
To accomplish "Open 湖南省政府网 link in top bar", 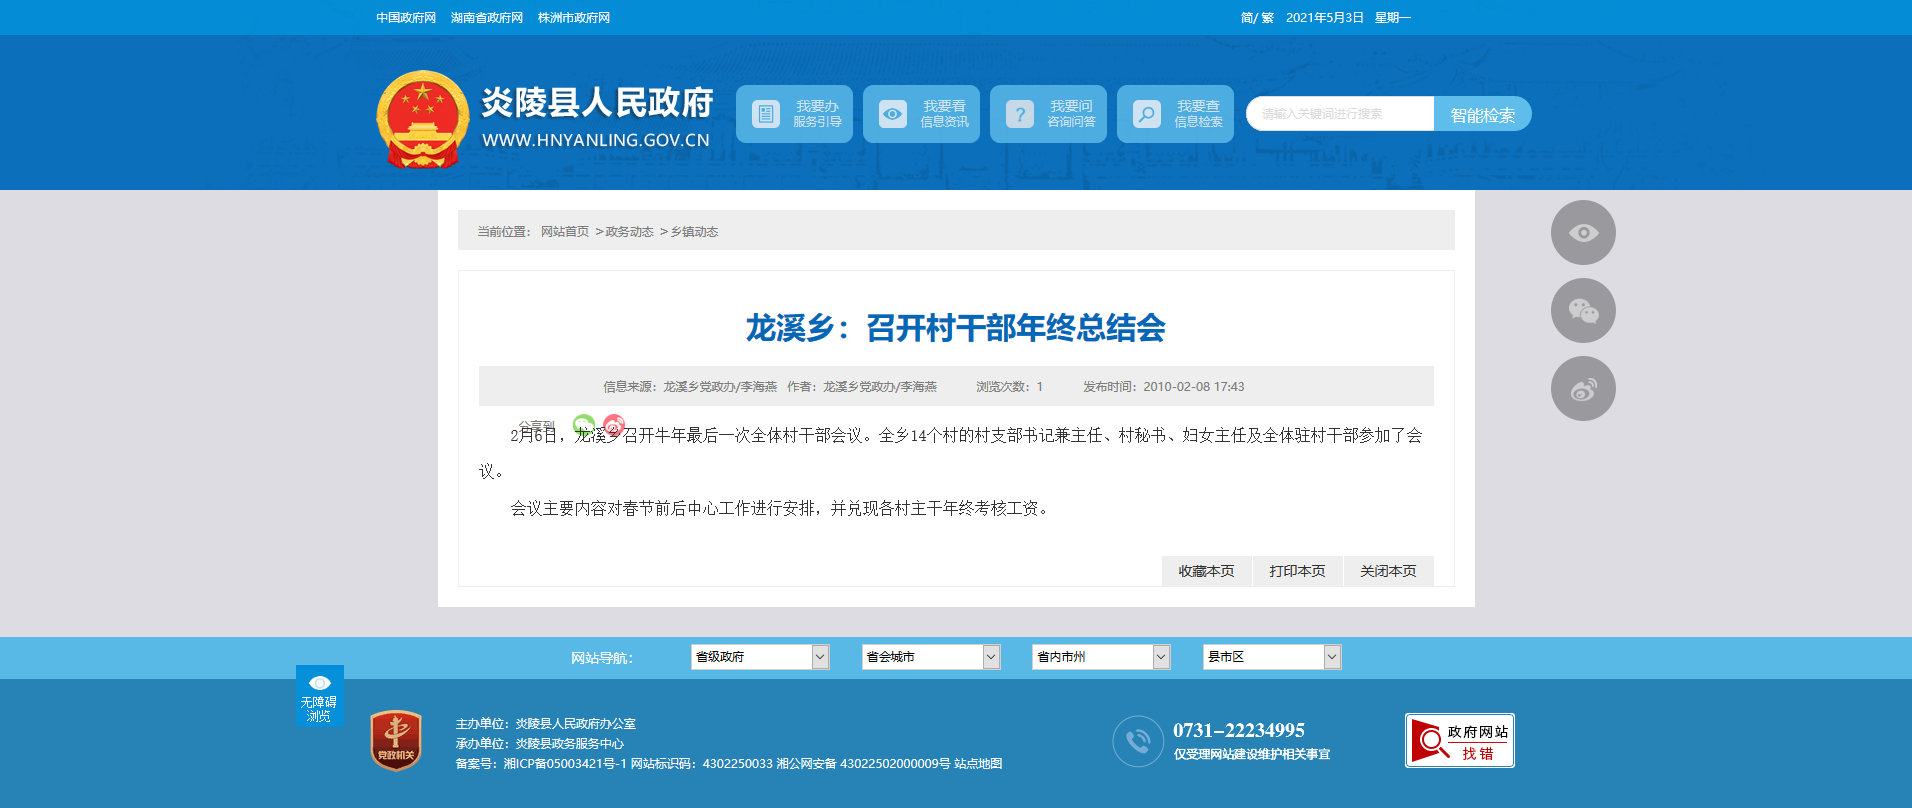I will click(487, 18).
